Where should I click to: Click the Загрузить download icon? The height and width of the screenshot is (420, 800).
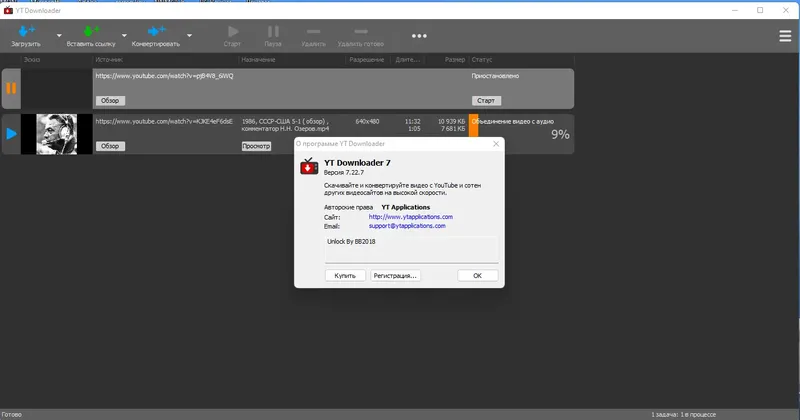coord(26,32)
